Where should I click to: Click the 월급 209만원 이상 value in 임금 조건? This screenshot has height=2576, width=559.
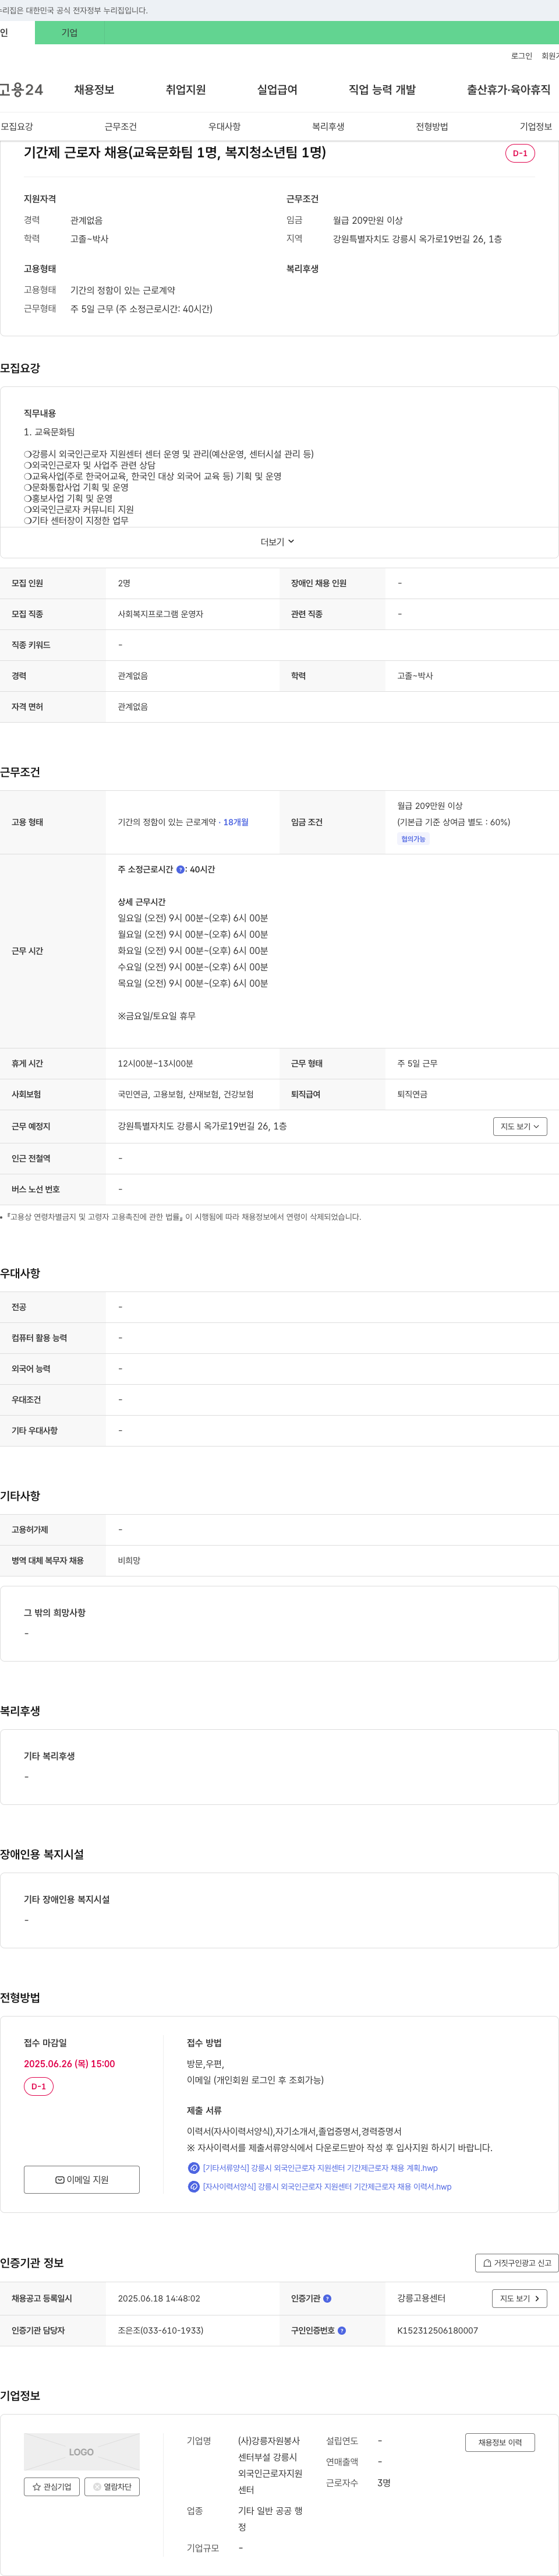click(430, 806)
